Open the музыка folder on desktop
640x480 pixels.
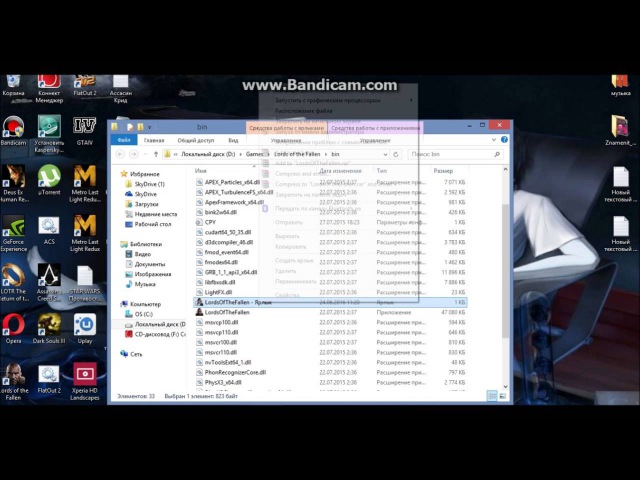620,85
